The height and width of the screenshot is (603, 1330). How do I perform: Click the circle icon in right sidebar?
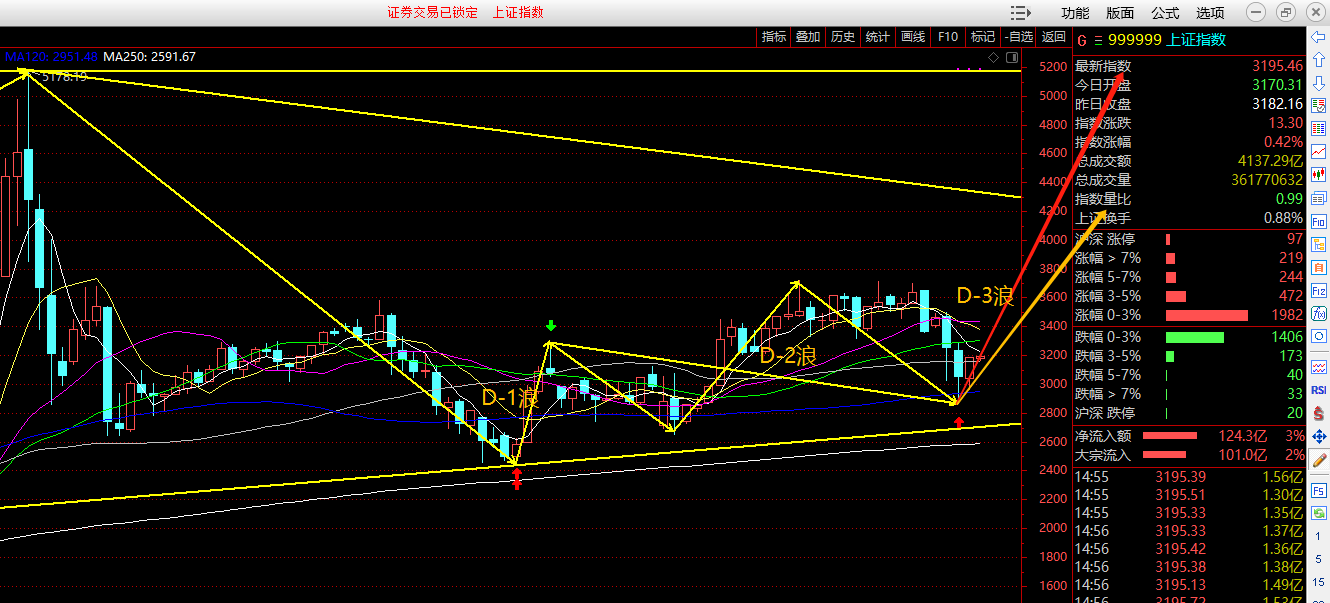[1319, 337]
